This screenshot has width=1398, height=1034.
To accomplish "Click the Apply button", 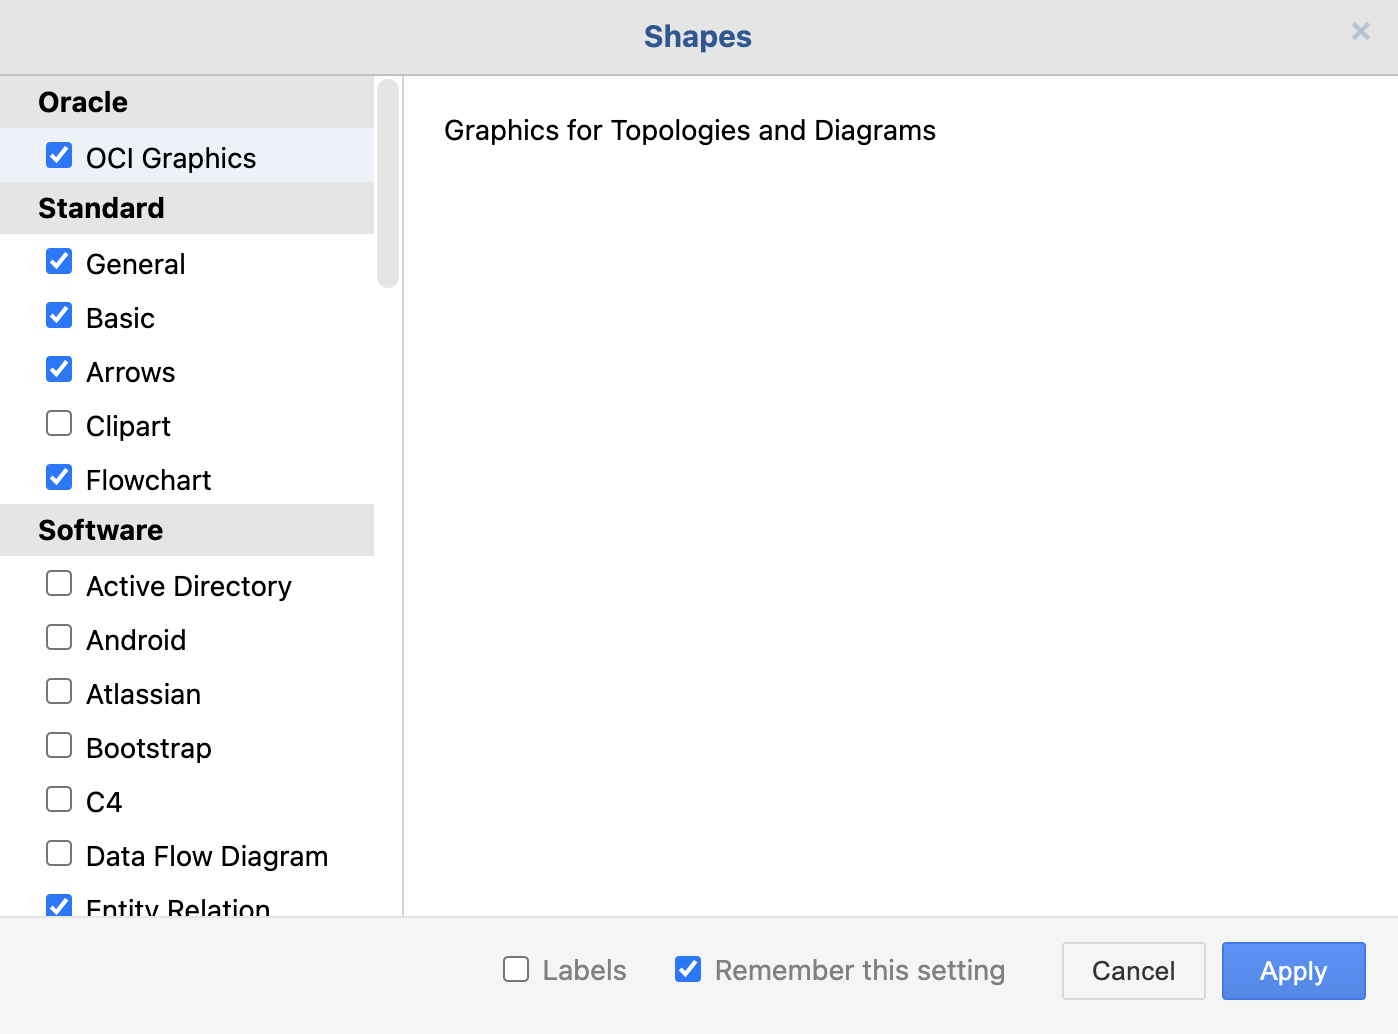I will click(1293, 971).
